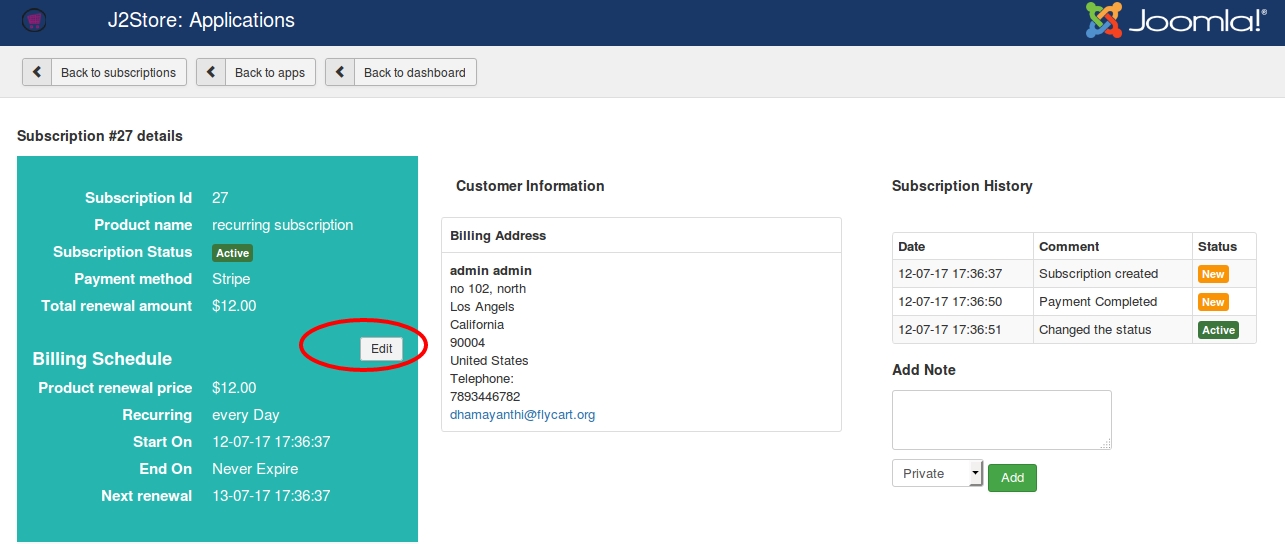Viewport: 1285px width, 556px height.
Task: Click the Status column header in history
Action: click(x=1217, y=246)
